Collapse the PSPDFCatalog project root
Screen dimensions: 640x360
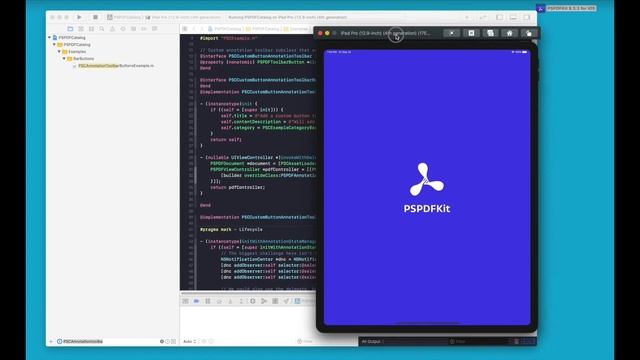(49, 38)
